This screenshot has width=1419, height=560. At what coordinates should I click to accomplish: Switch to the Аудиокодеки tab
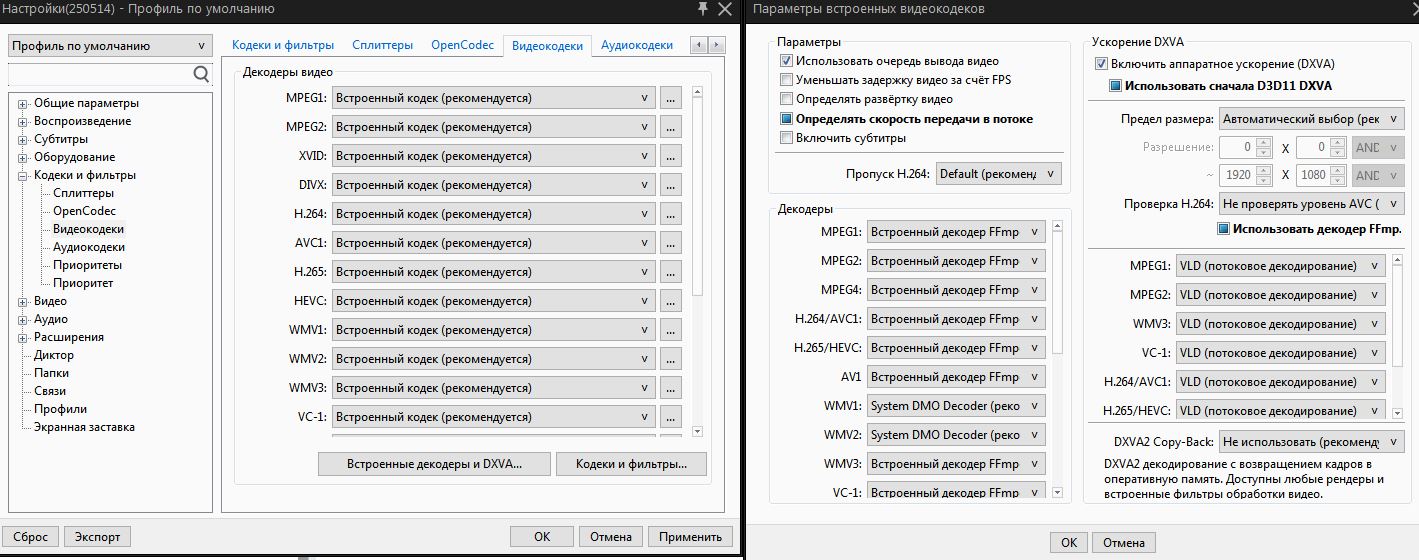point(636,46)
